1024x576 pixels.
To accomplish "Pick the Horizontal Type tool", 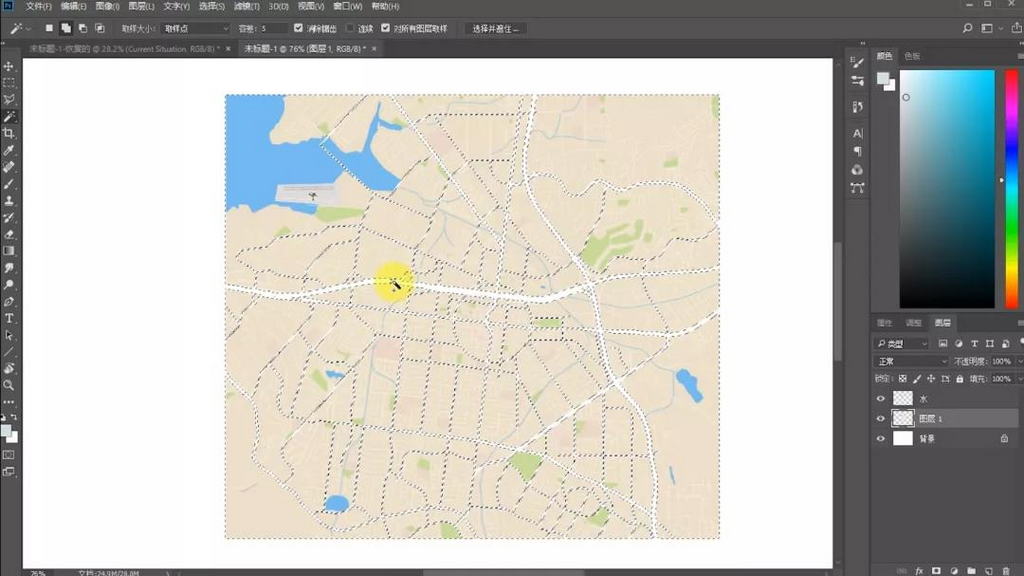I will tap(9, 318).
